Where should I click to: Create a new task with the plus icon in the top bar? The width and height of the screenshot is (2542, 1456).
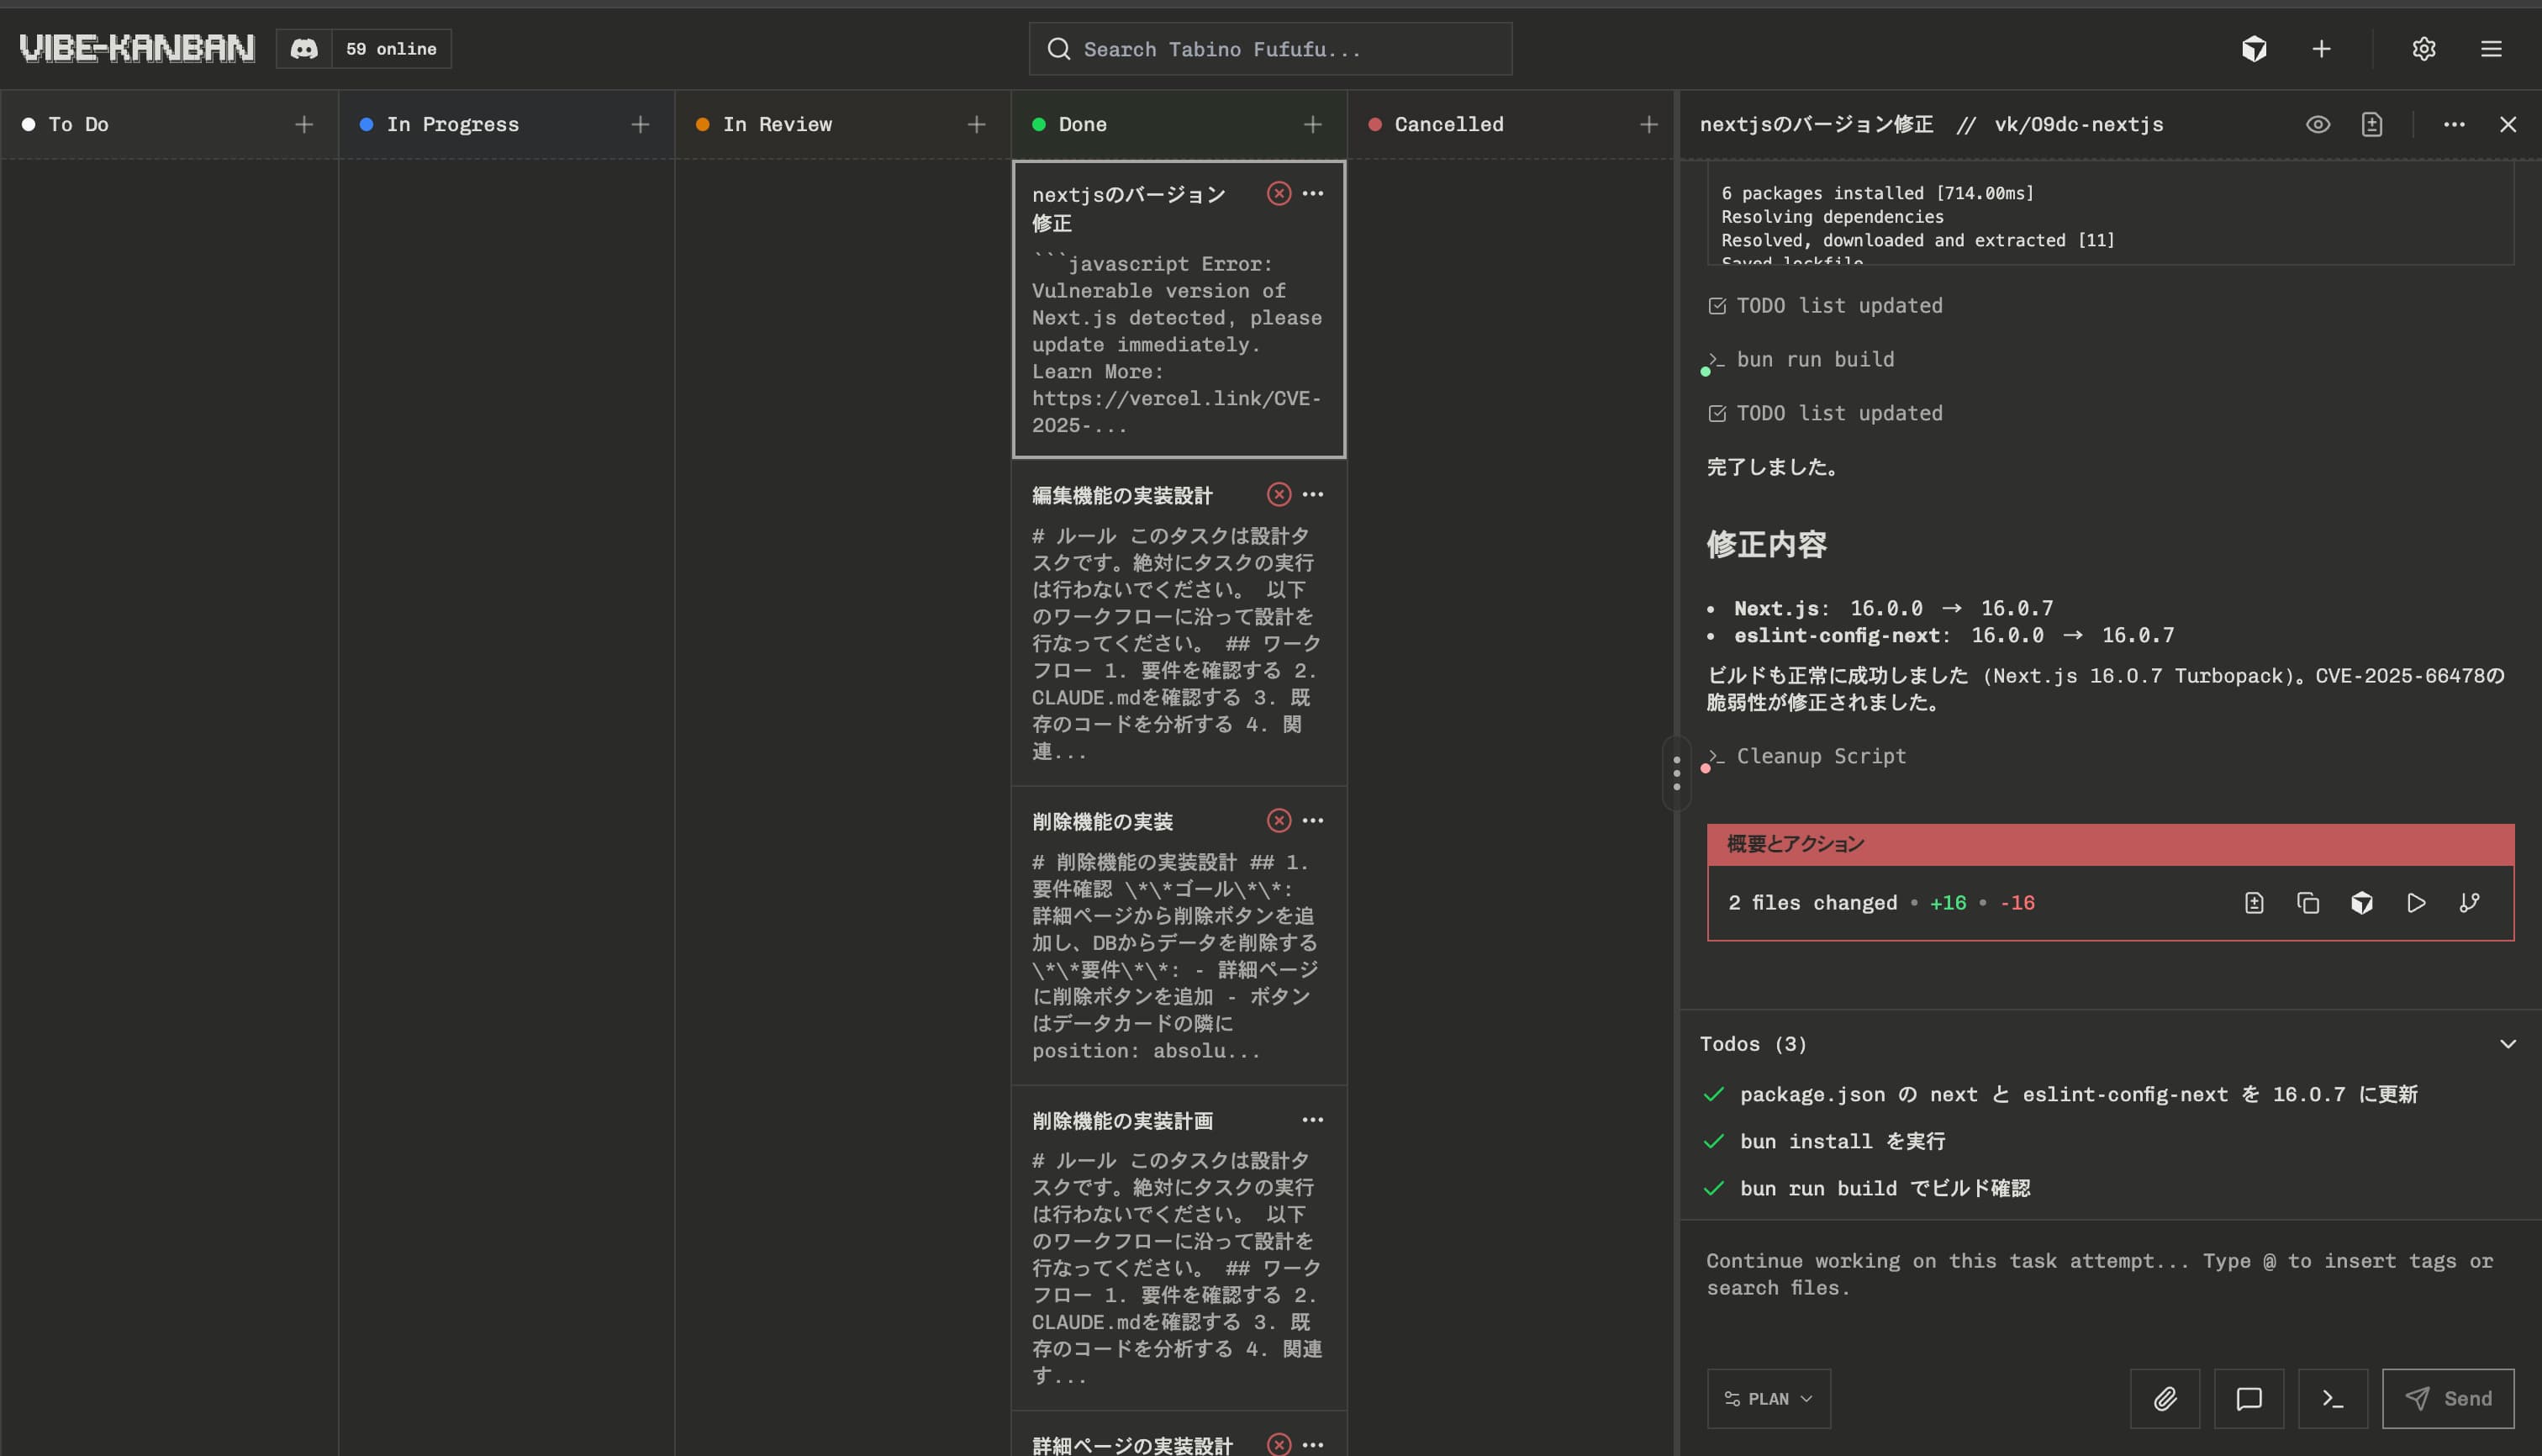(2322, 48)
